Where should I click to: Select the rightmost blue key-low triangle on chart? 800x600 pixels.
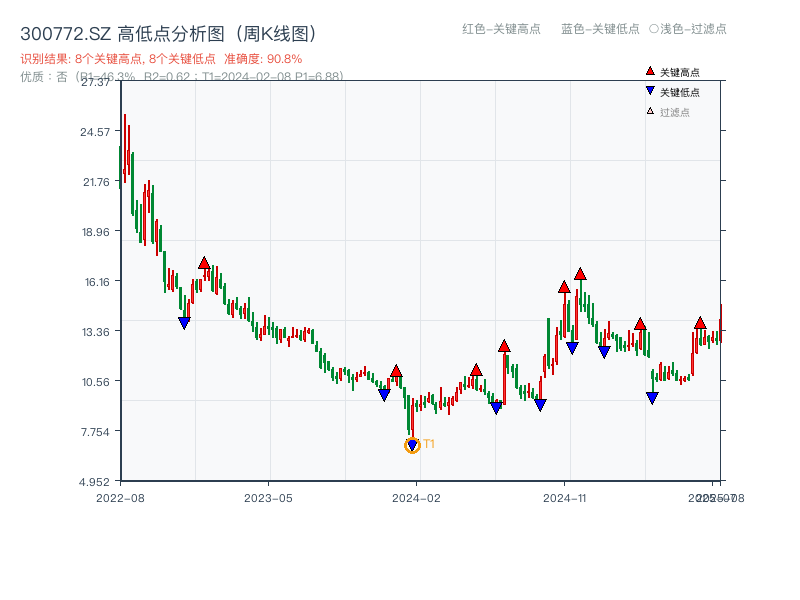click(x=652, y=398)
